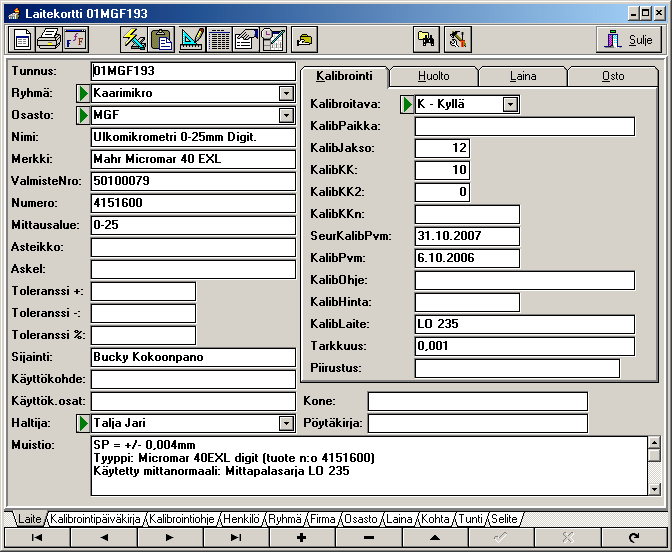672x552 pixels.
Task: Open the tools settings icon
Action: coord(458,39)
